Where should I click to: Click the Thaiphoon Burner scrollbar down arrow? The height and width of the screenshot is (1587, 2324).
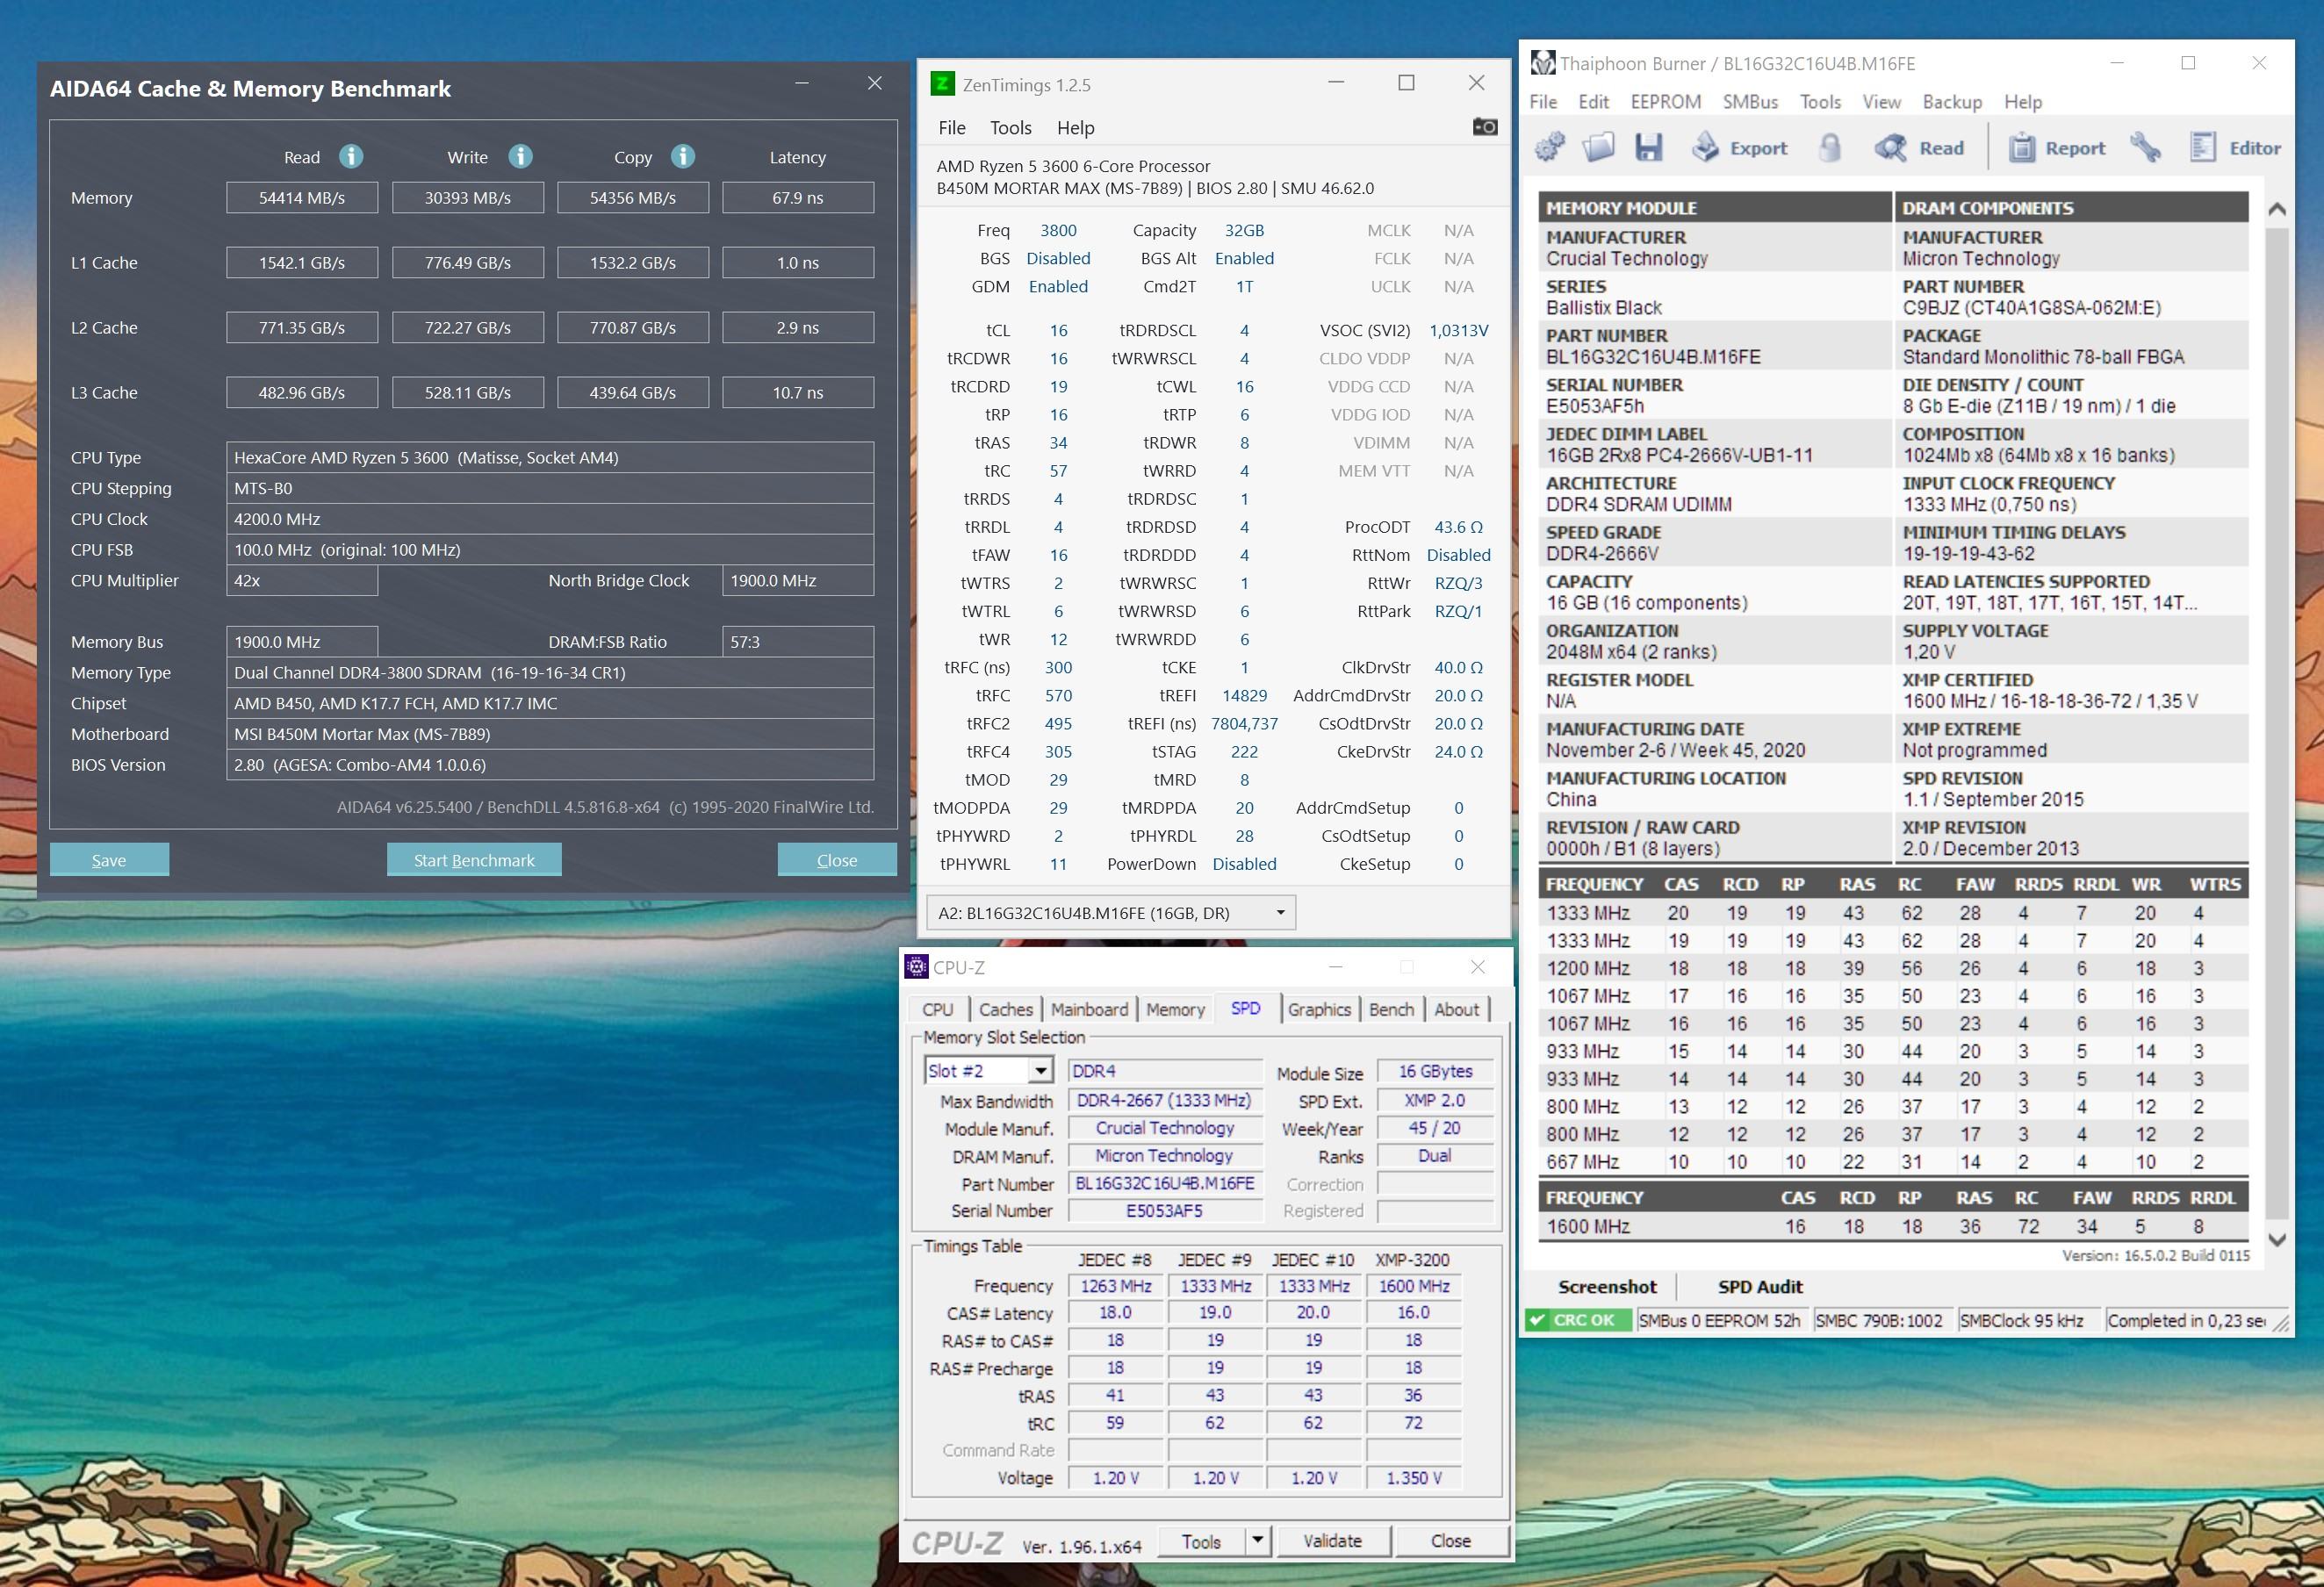point(2277,1240)
